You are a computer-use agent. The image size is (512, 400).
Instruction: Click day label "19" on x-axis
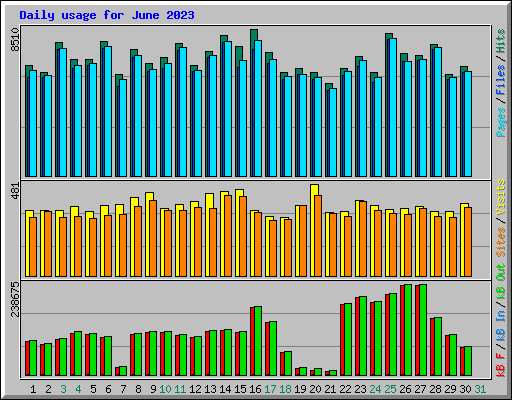tap(300, 389)
